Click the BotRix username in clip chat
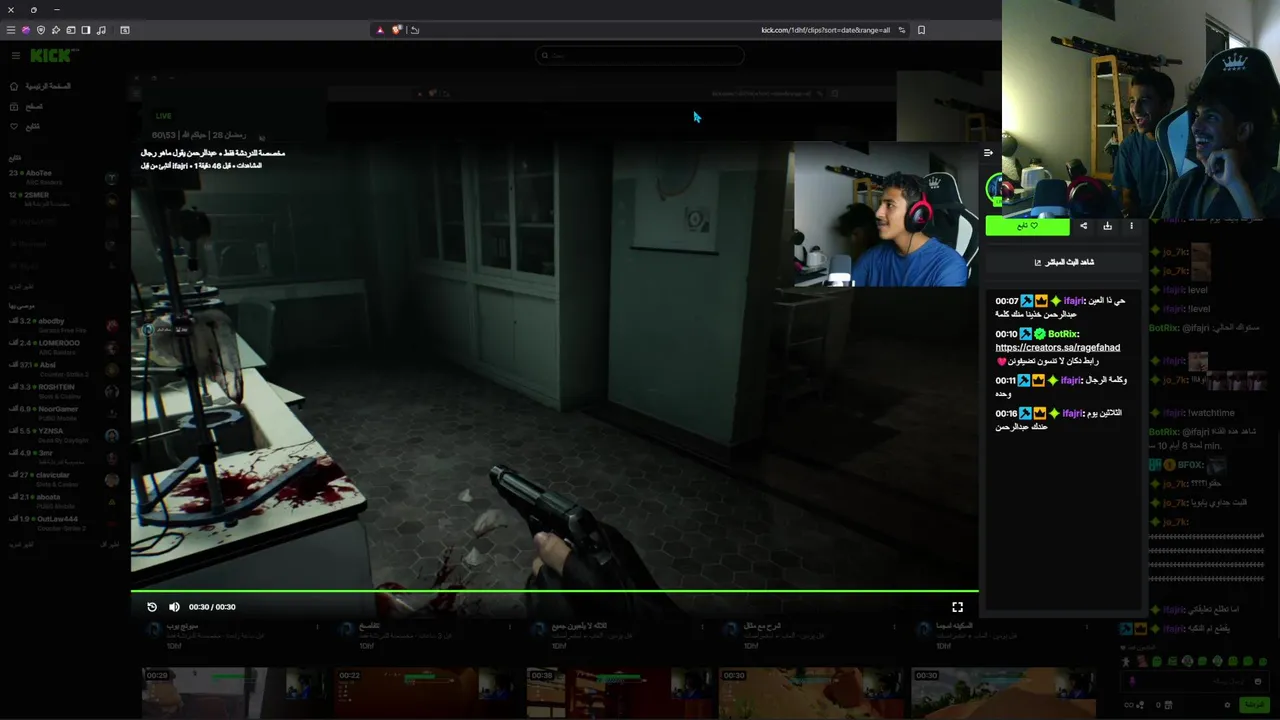The height and width of the screenshot is (720, 1280). click(1063, 334)
